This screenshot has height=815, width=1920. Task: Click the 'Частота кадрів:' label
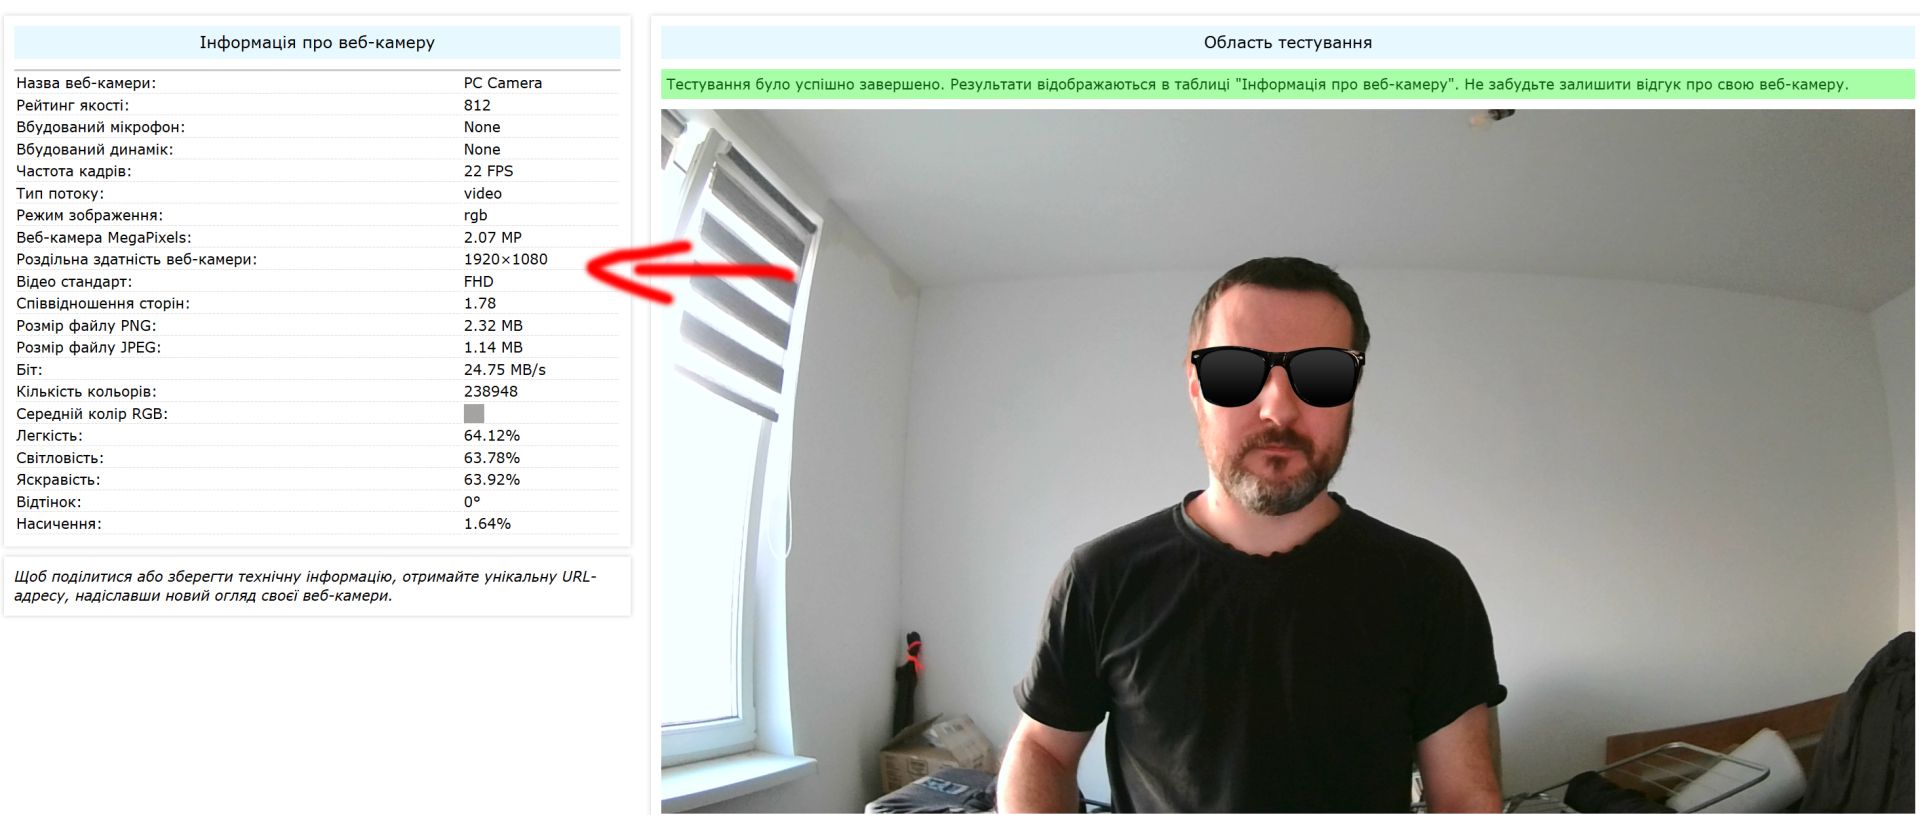coord(74,171)
